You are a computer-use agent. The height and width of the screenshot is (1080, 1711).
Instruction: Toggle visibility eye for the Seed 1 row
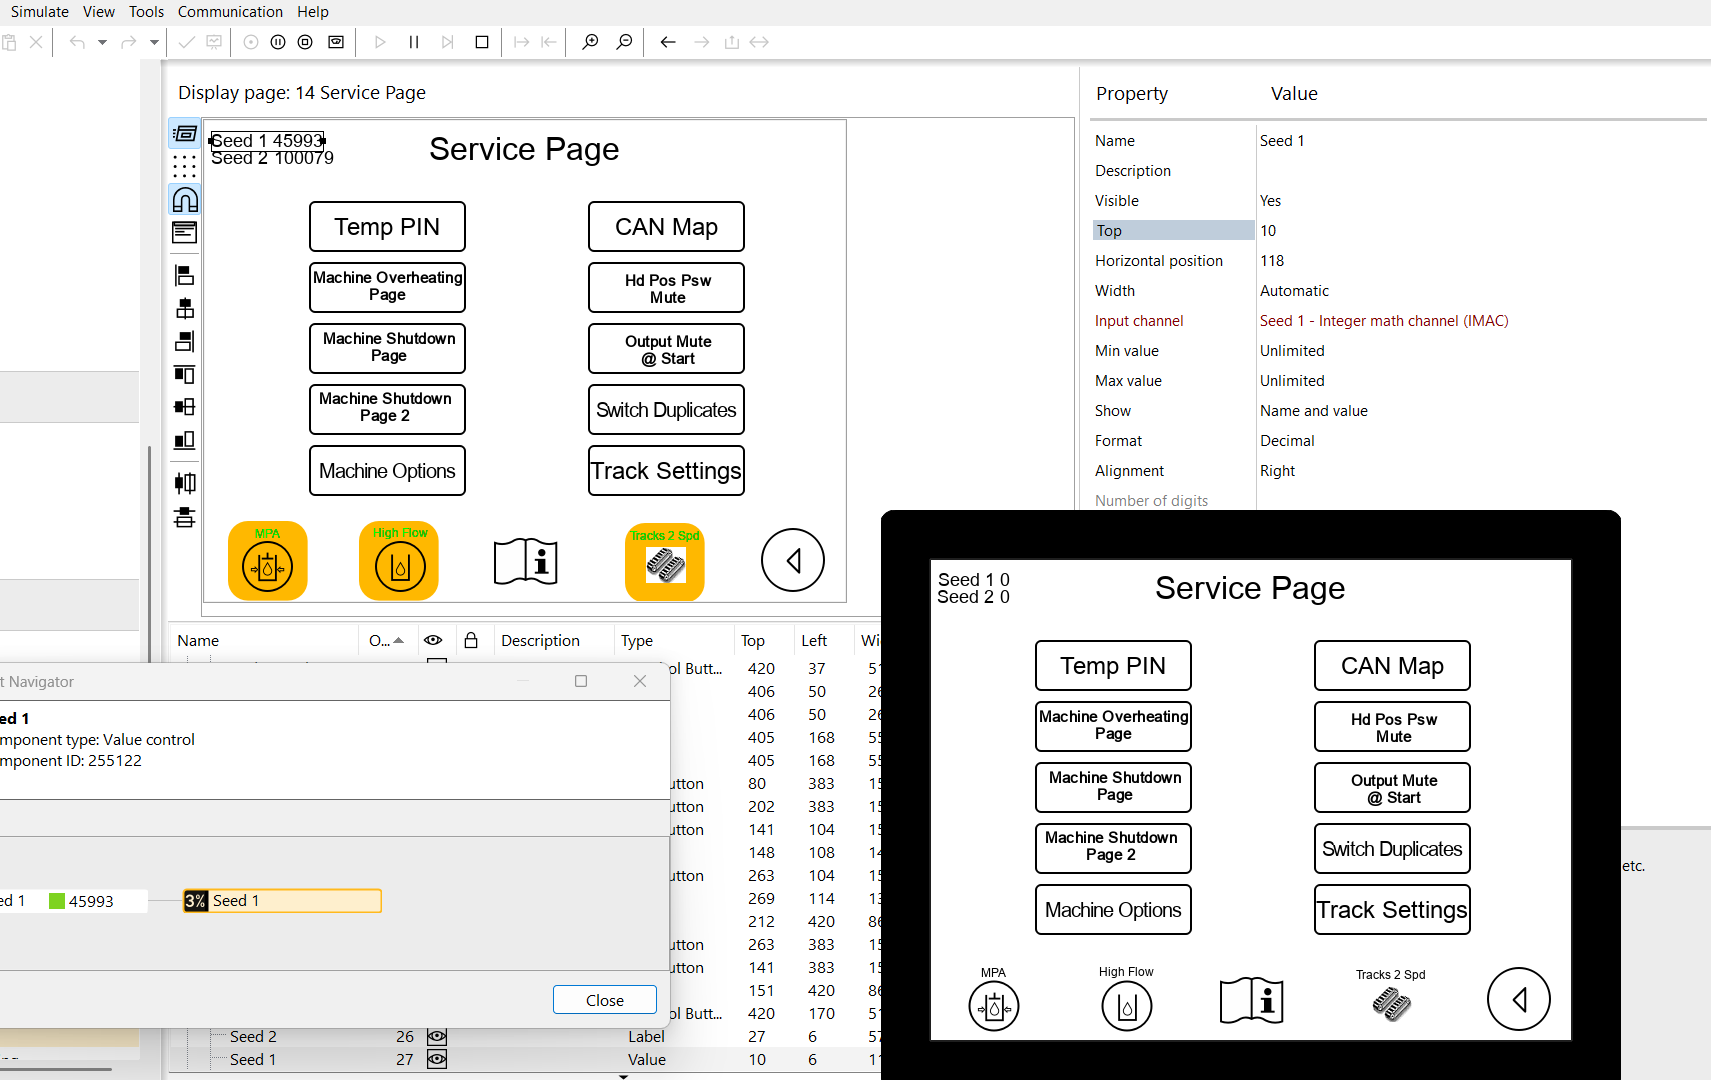[x=437, y=1060]
